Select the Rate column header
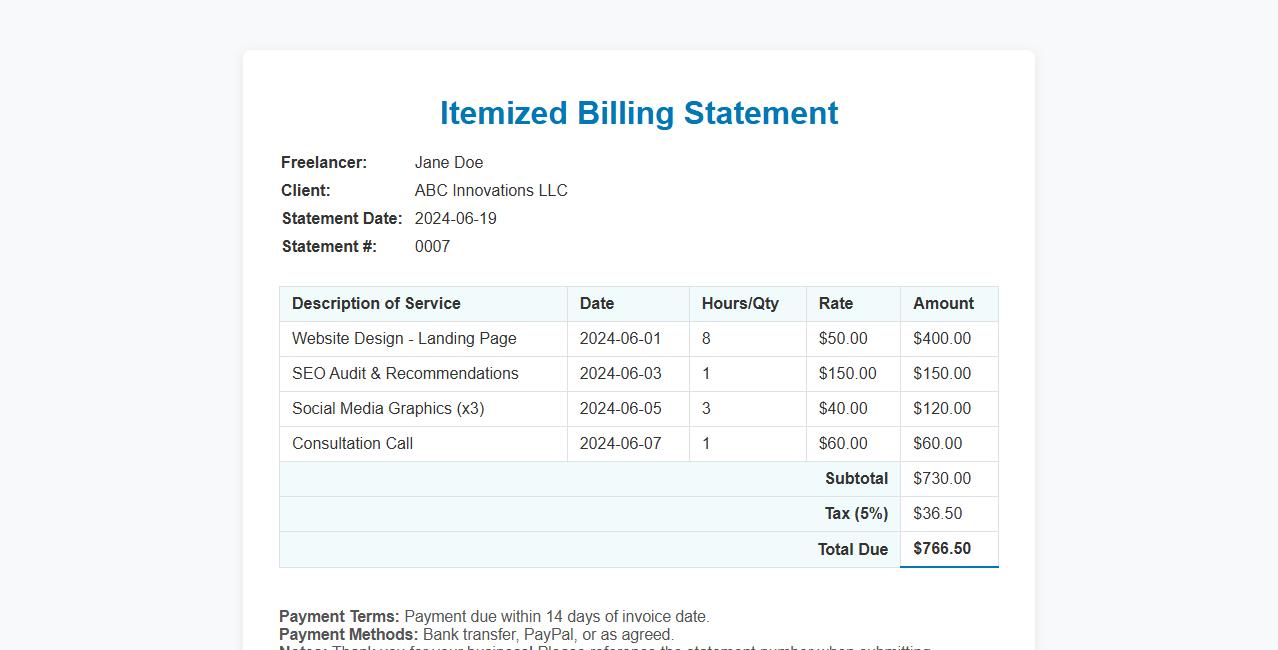The height and width of the screenshot is (650, 1278). 836,303
